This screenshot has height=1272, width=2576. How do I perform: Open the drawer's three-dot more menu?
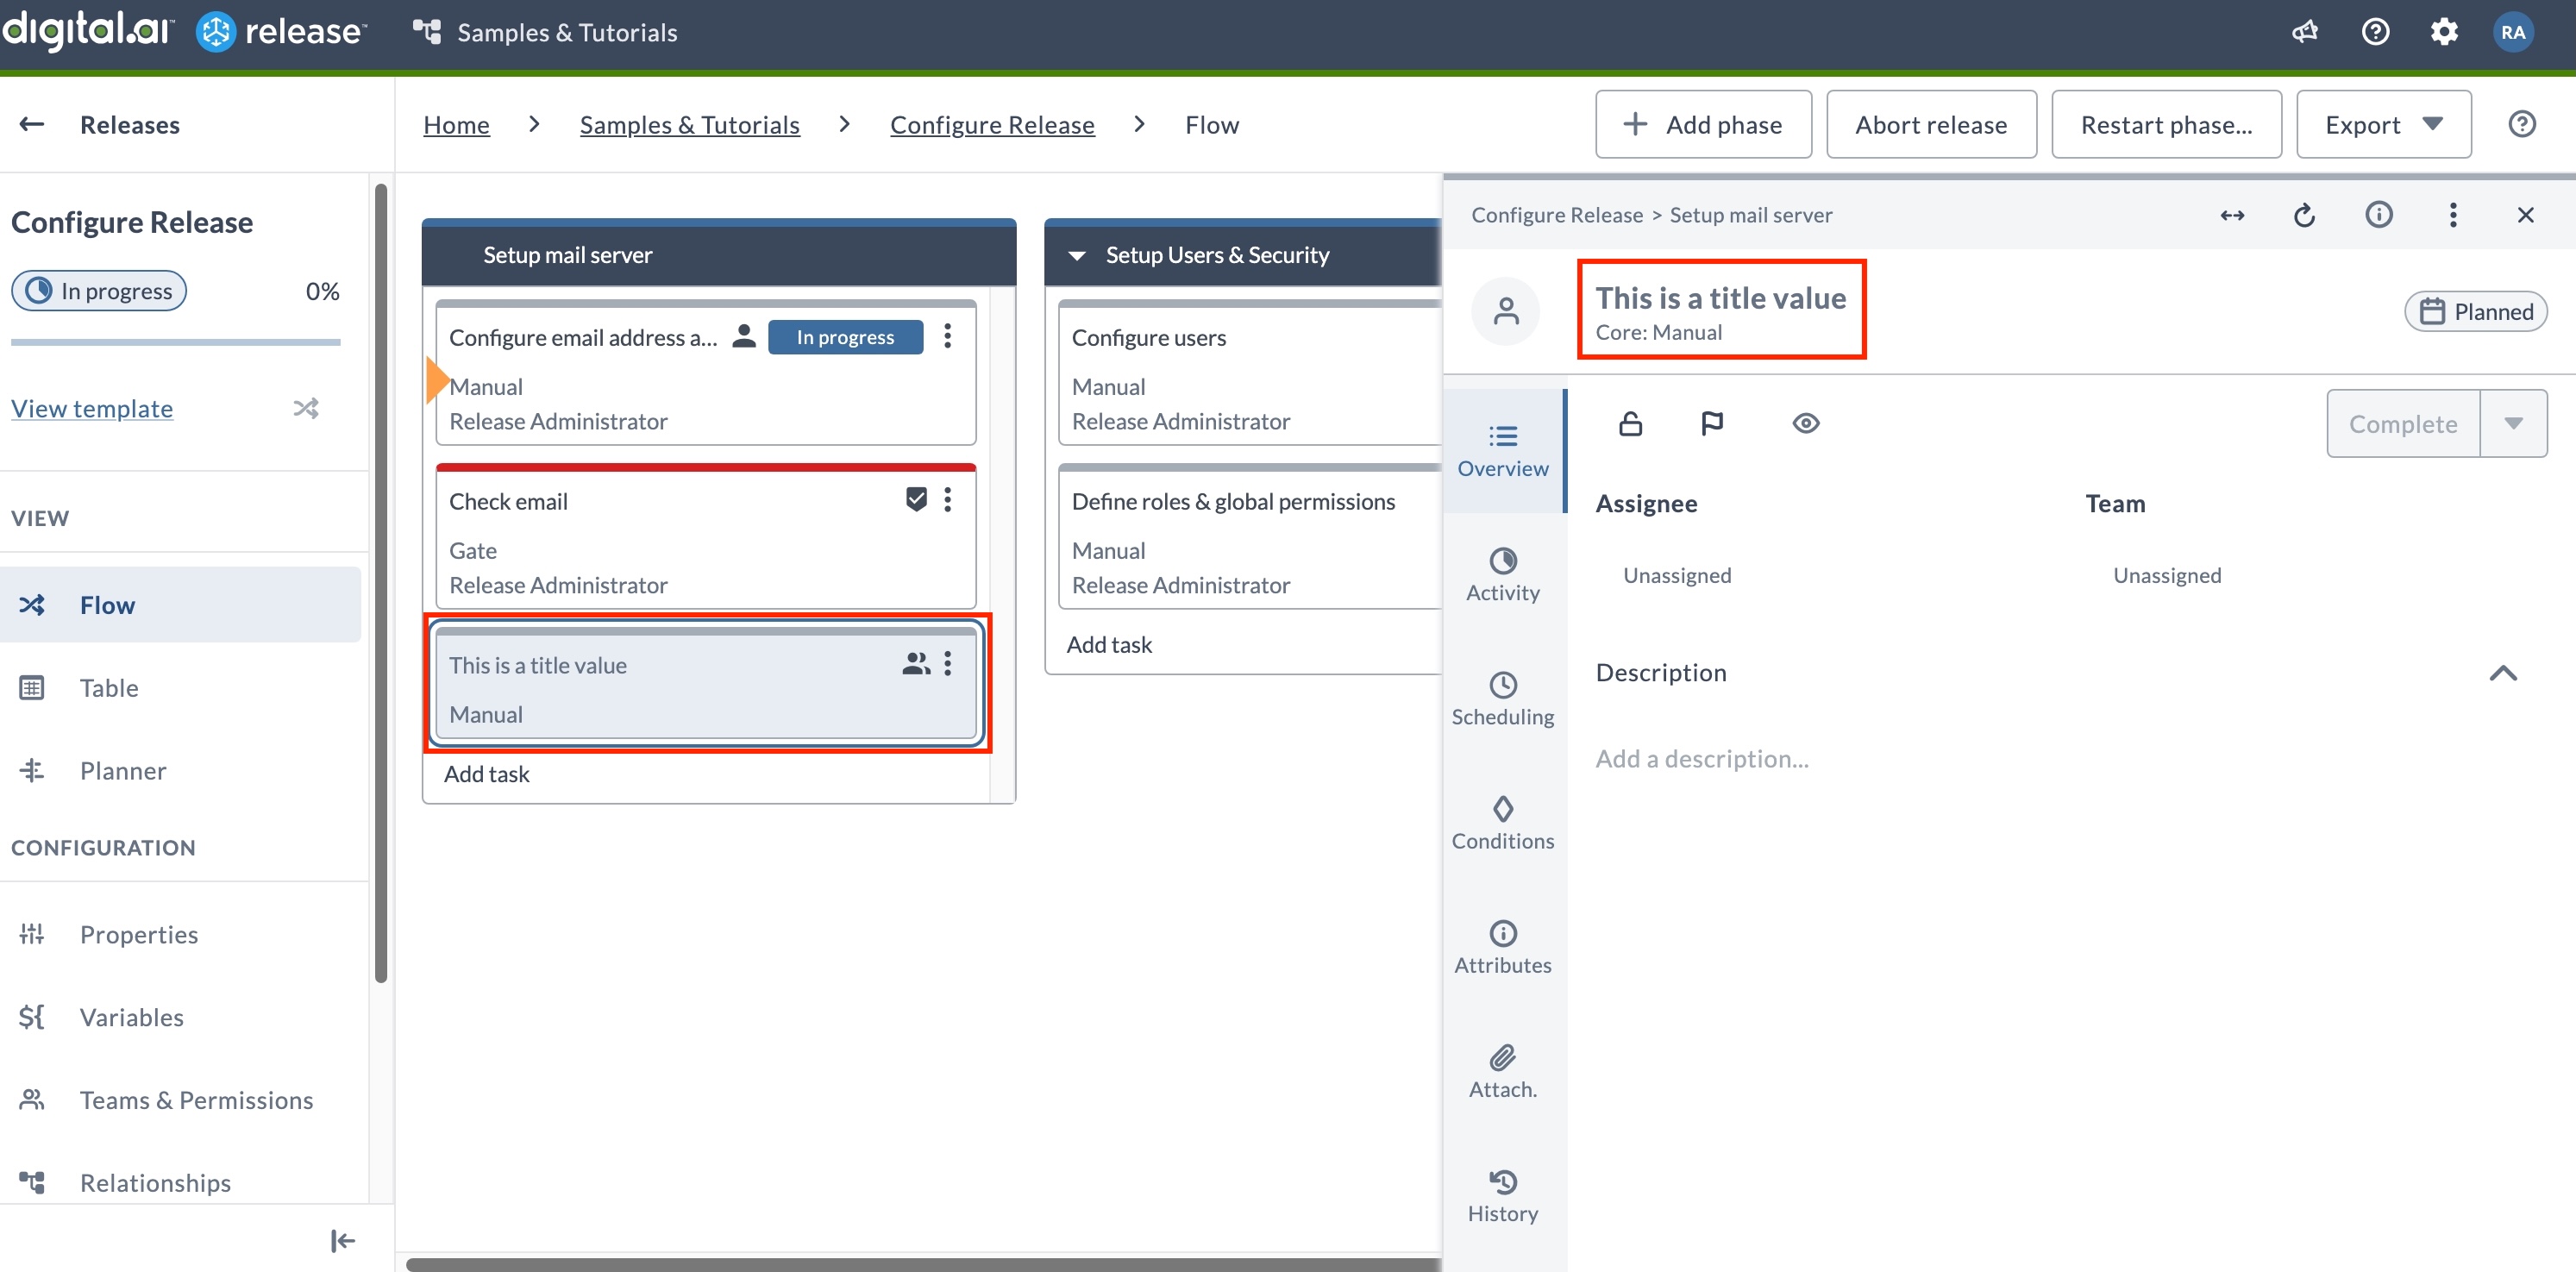tap(2452, 215)
